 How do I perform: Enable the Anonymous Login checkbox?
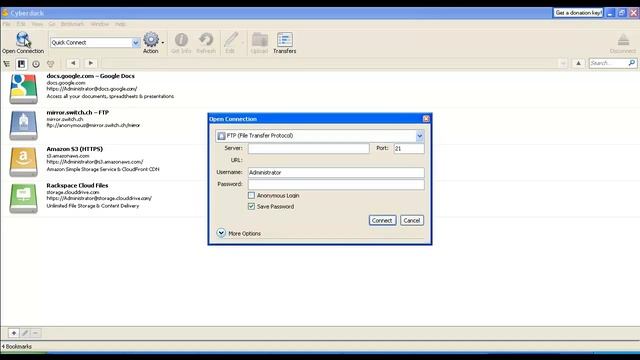click(x=251, y=196)
